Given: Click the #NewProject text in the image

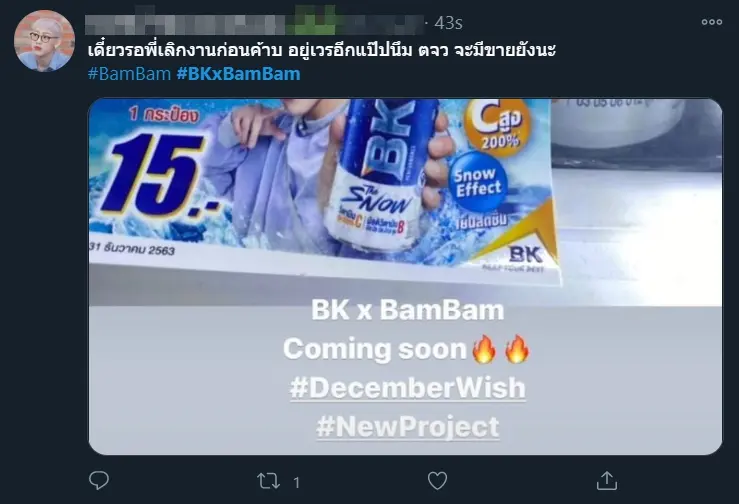Looking at the screenshot, I should pos(408,427).
